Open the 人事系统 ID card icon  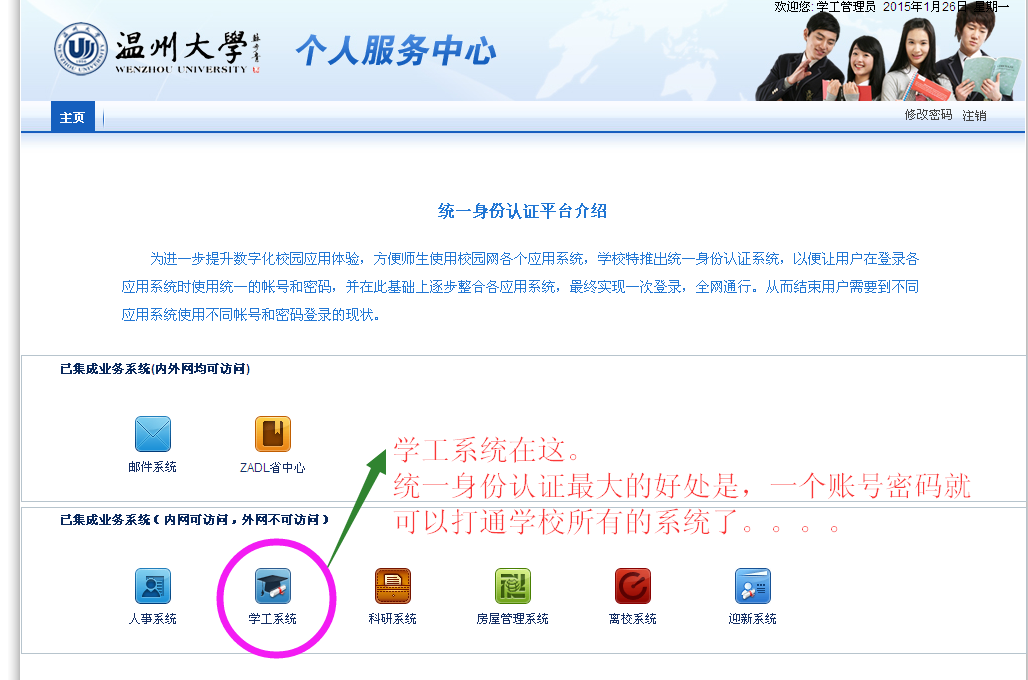(x=153, y=586)
